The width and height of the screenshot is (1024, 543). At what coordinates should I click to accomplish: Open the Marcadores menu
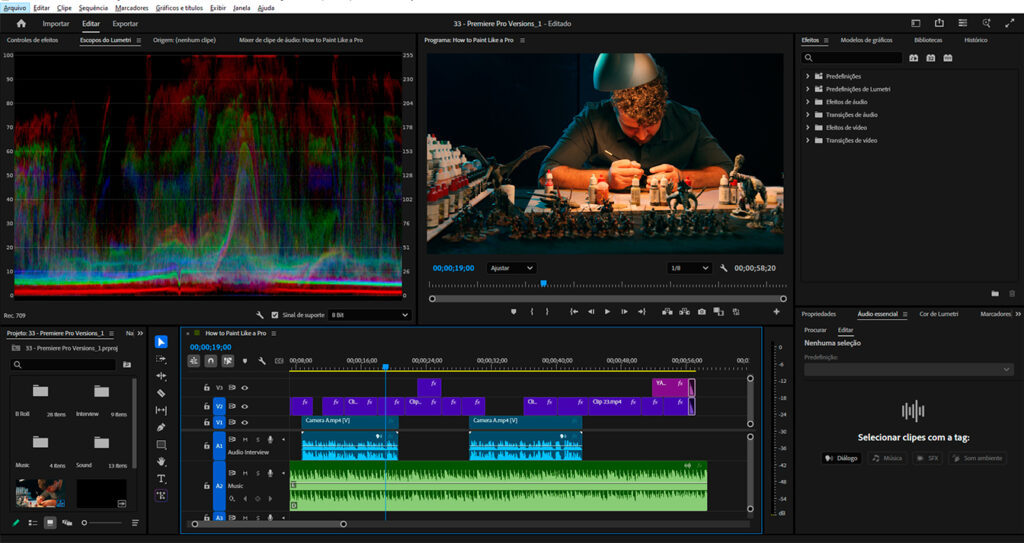tap(131, 8)
